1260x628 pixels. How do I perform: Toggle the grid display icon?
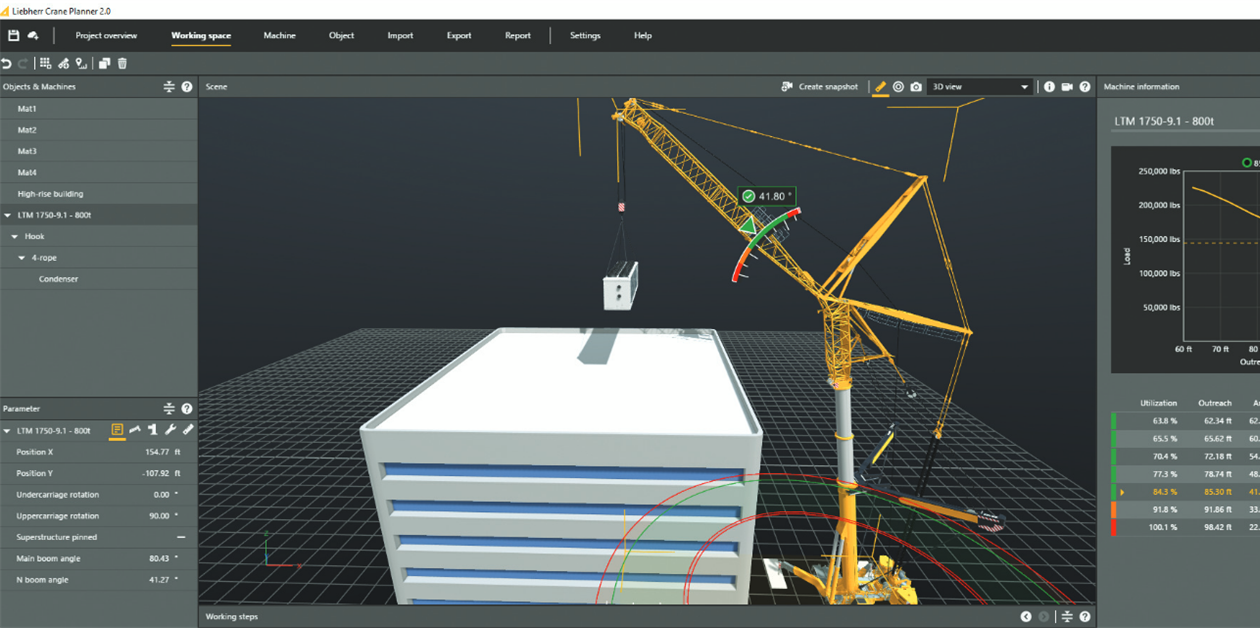tap(46, 64)
